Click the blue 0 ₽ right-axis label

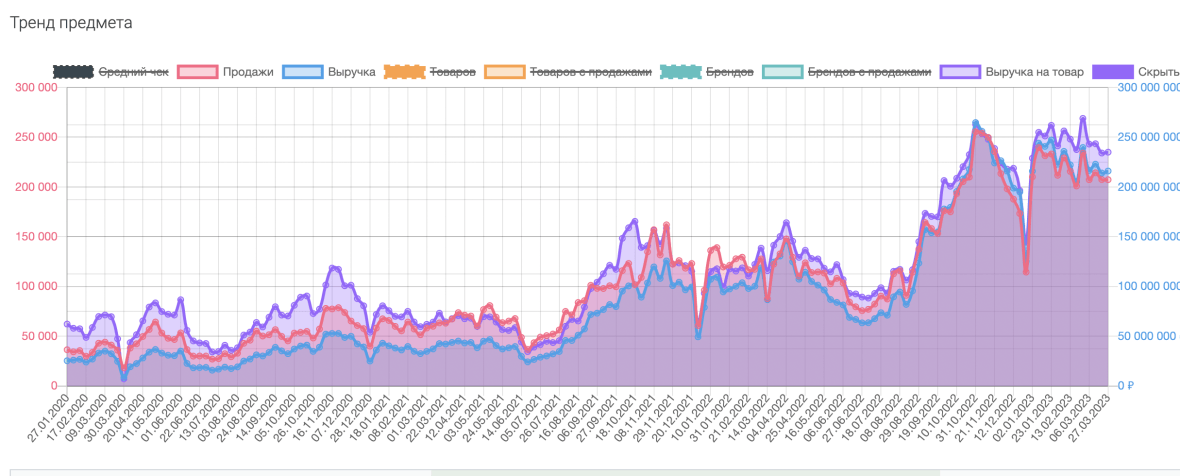point(1126,386)
